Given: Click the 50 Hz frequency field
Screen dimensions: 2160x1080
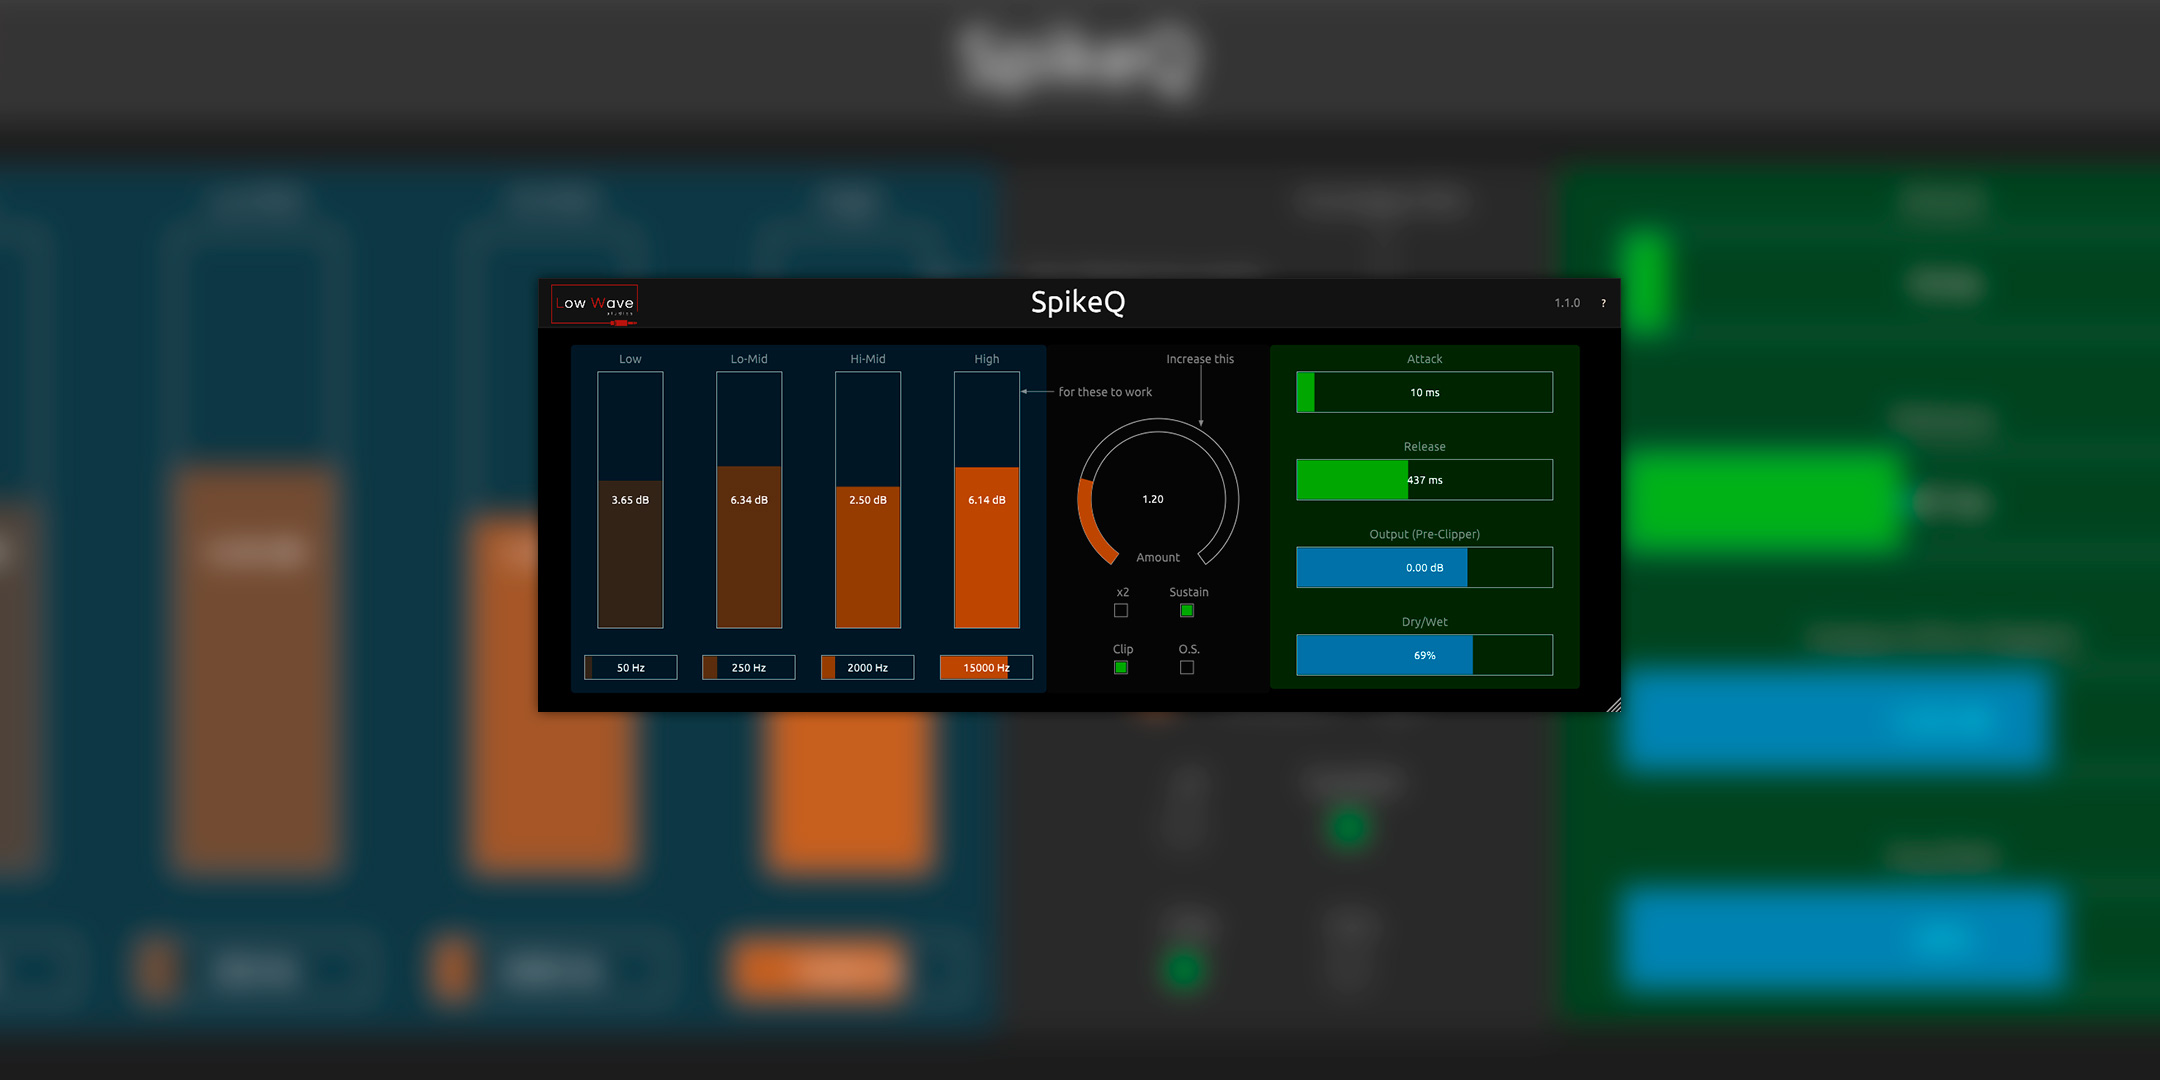Looking at the screenshot, I should click(631, 667).
